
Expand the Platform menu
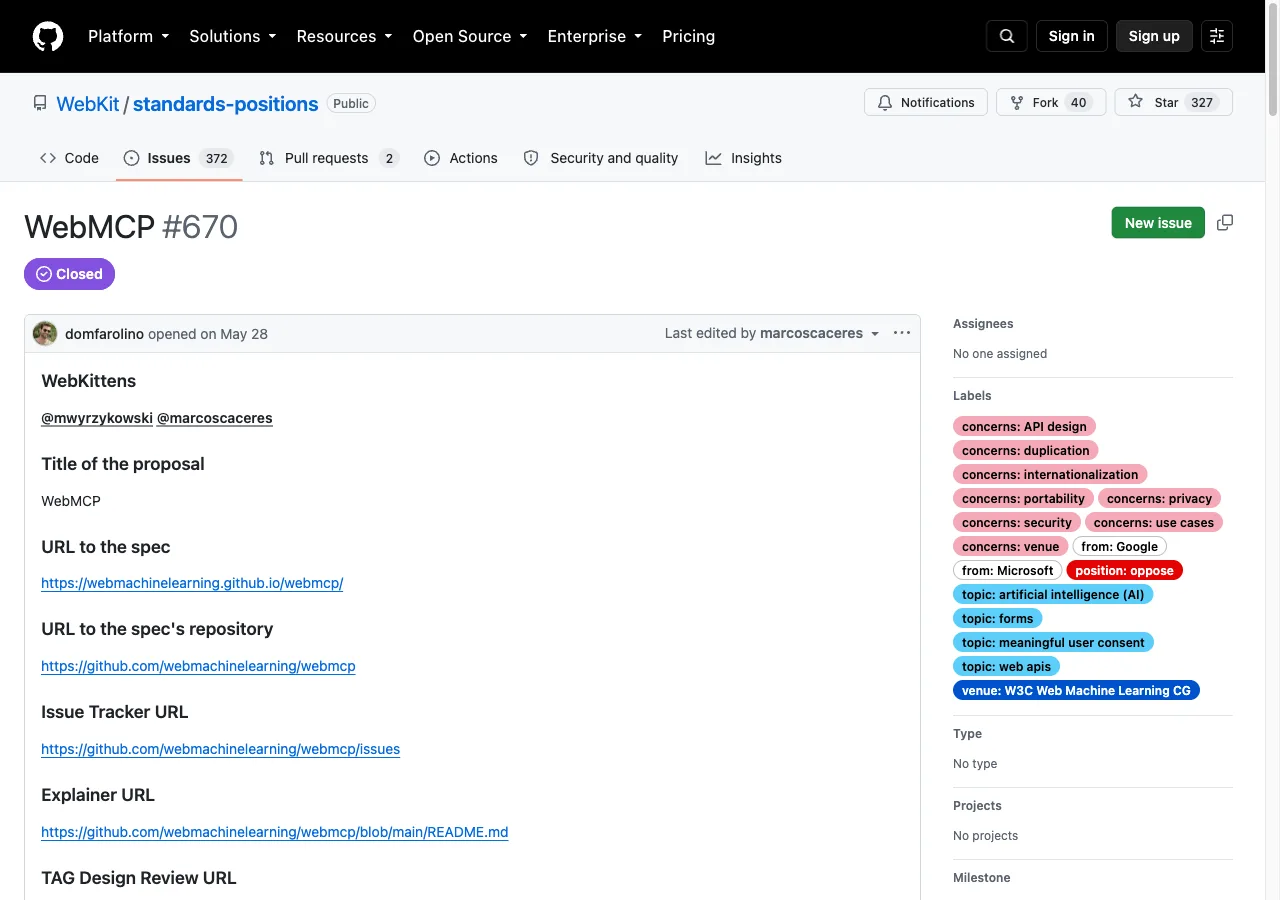click(129, 36)
